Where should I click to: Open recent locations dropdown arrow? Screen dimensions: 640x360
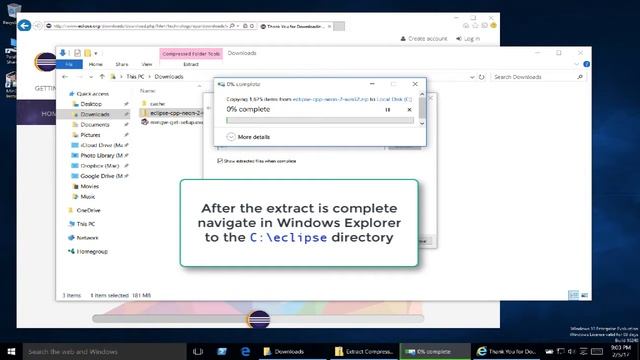click(x=91, y=77)
